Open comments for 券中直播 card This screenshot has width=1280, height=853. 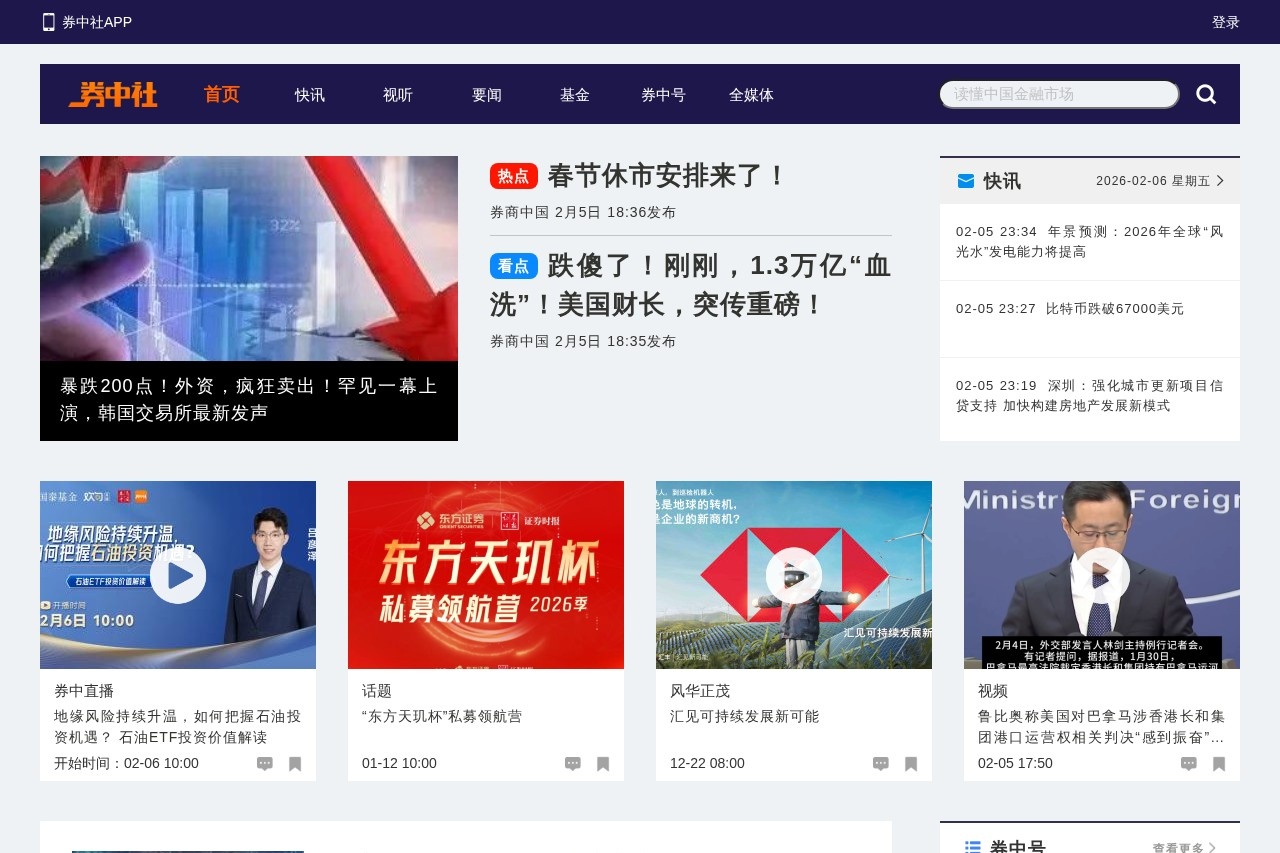point(265,764)
